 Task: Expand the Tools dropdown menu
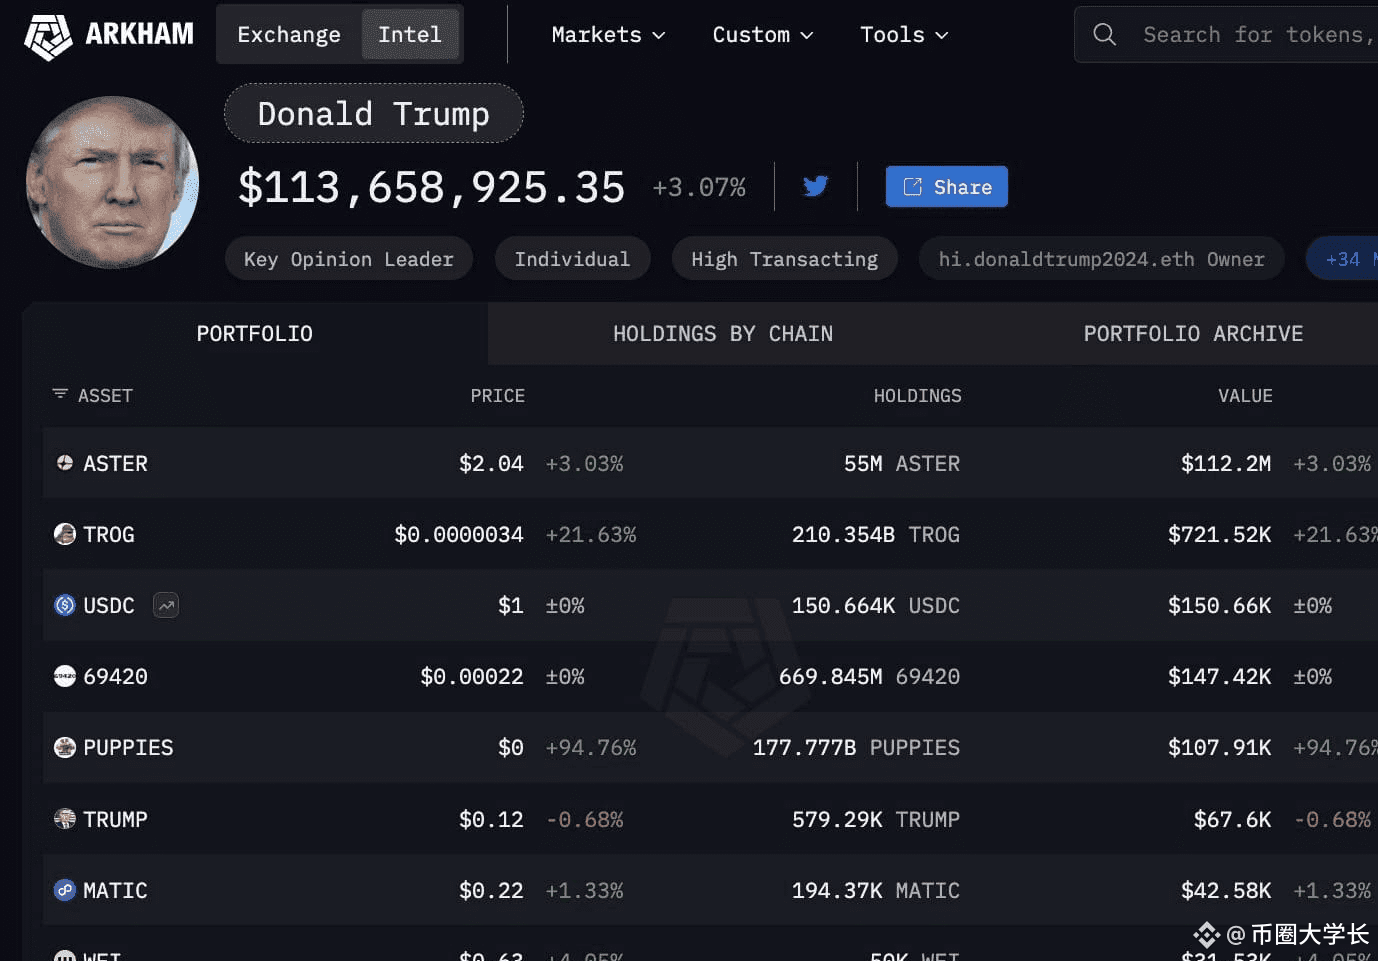tap(904, 34)
